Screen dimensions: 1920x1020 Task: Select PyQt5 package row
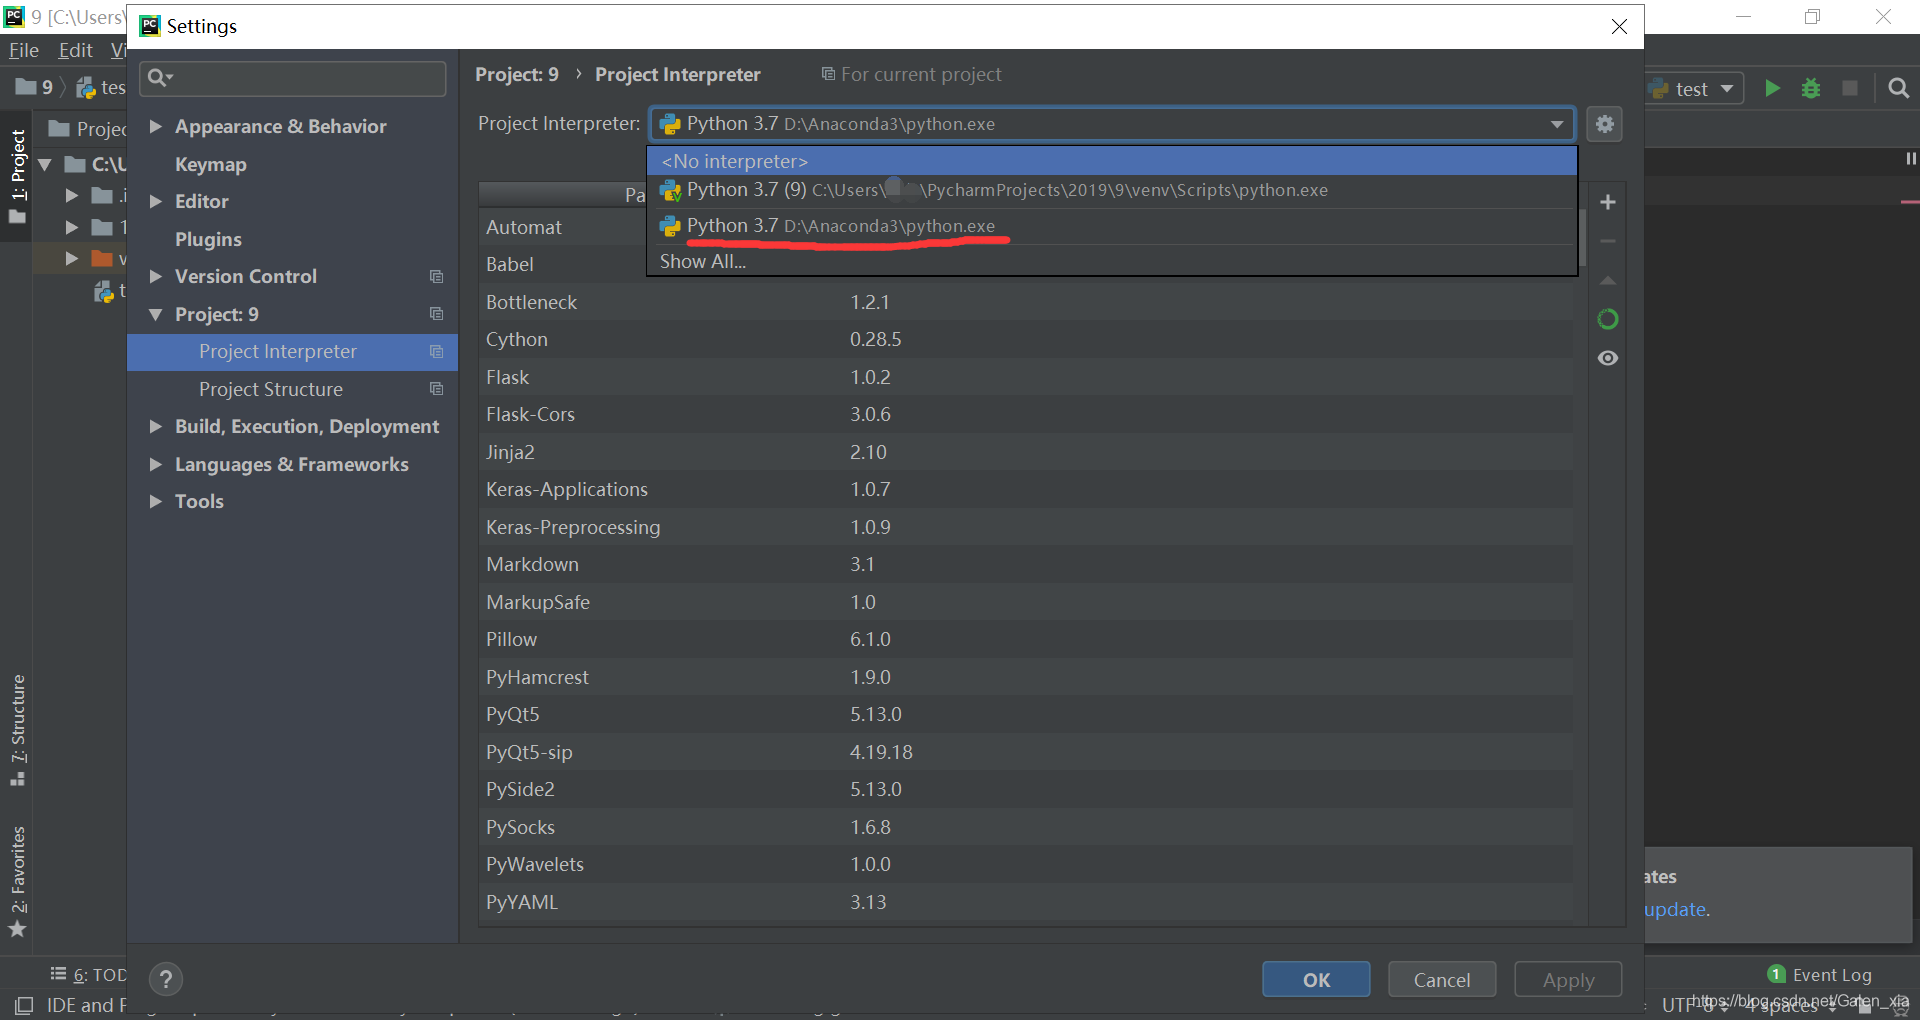pos(1025,714)
